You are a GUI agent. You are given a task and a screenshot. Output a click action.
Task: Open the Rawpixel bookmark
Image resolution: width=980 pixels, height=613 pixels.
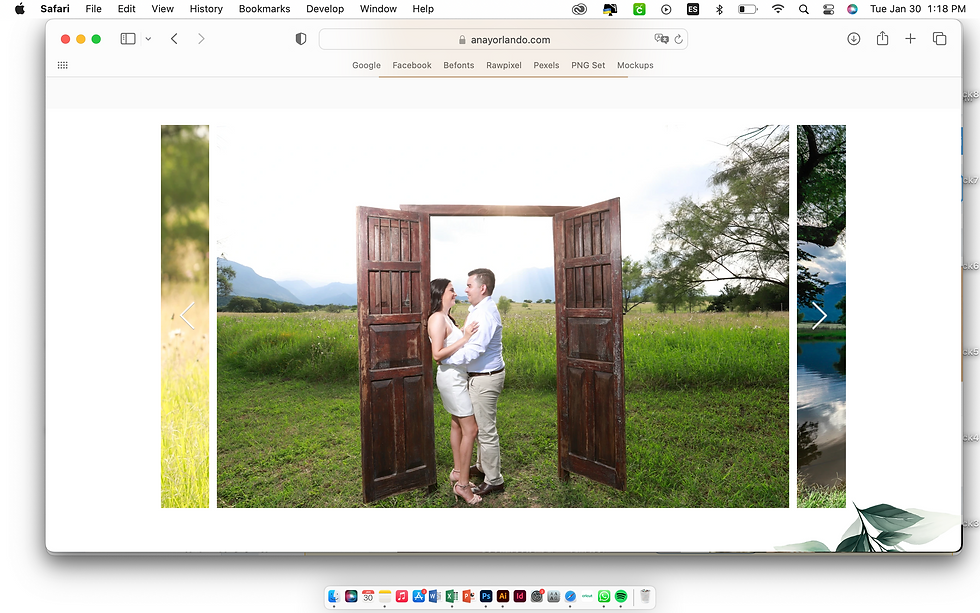pos(504,65)
